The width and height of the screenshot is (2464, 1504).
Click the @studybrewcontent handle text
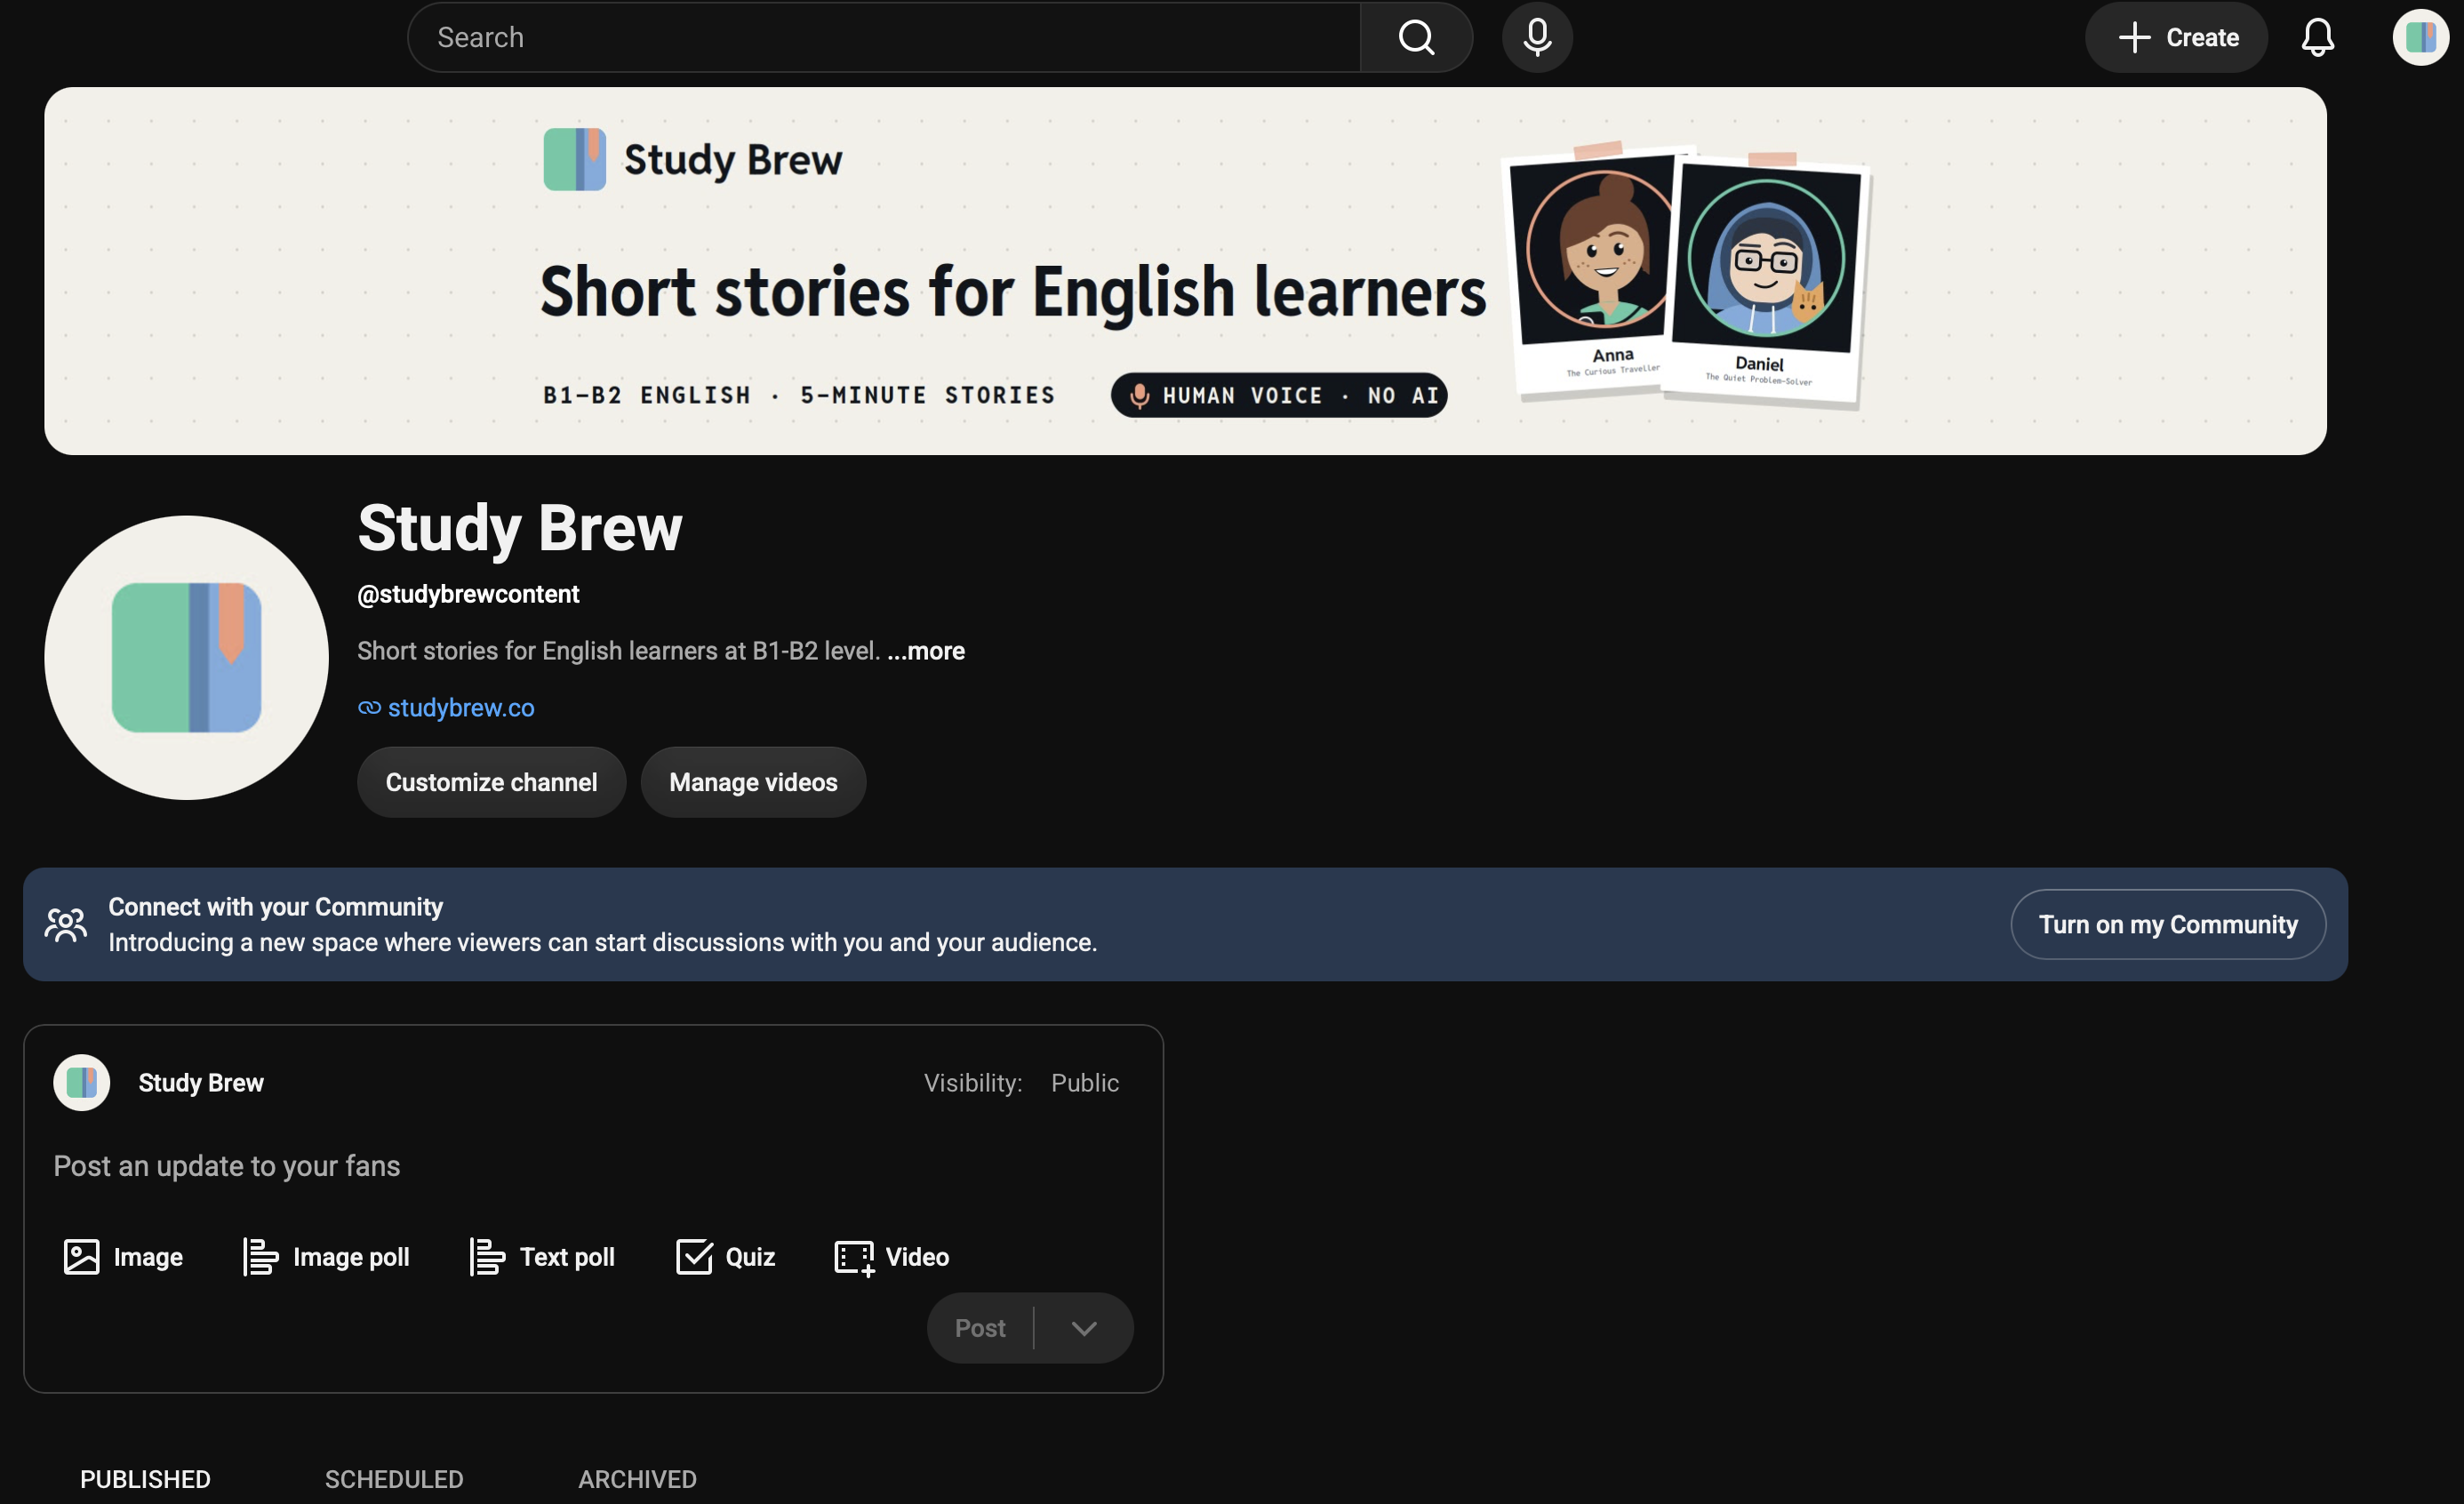coord(468,594)
